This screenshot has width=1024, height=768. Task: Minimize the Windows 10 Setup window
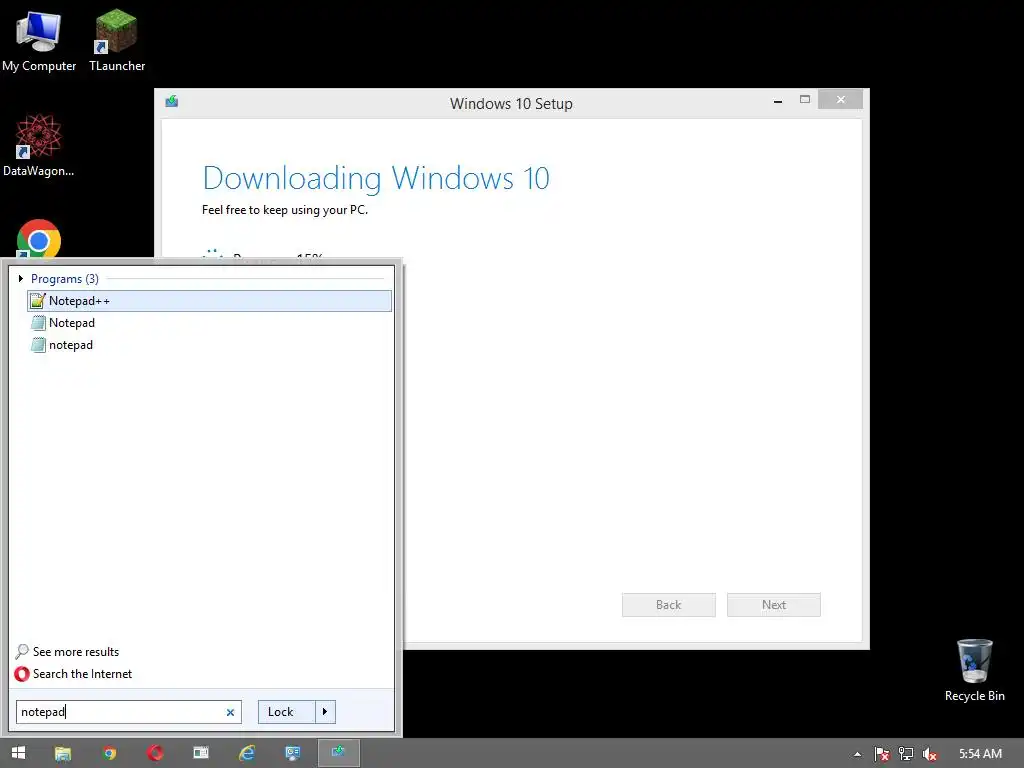pyautogui.click(x=777, y=101)
